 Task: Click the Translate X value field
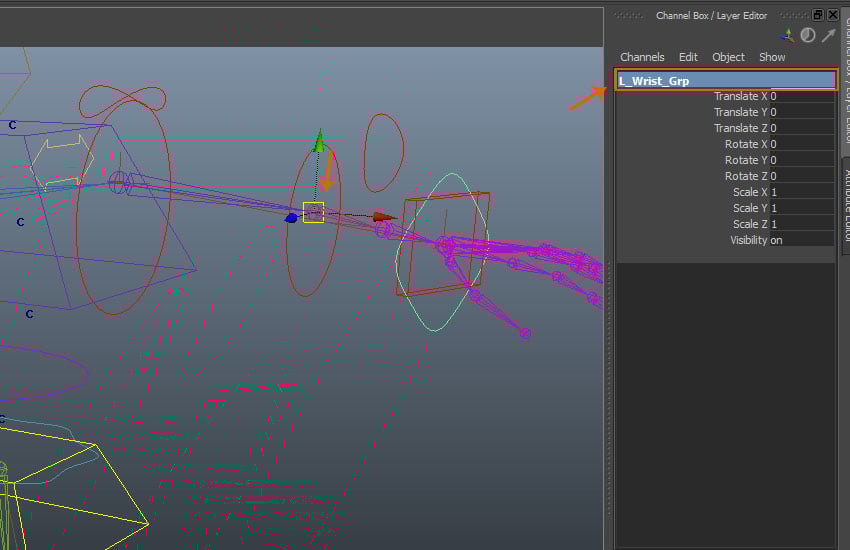pos(800,96)
